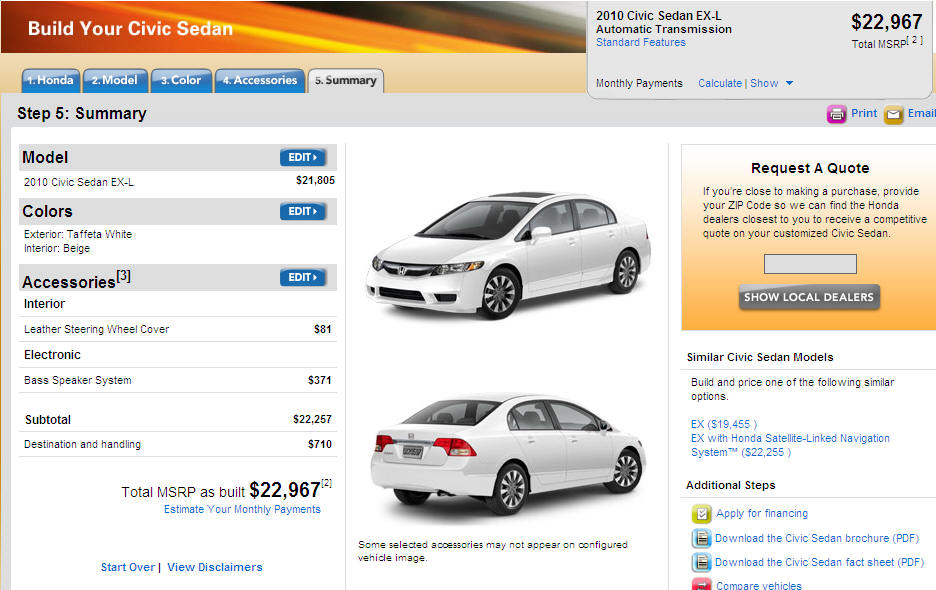
Task: Download the Civic Sedan fact sheet PDF
Action: point(819,562)
